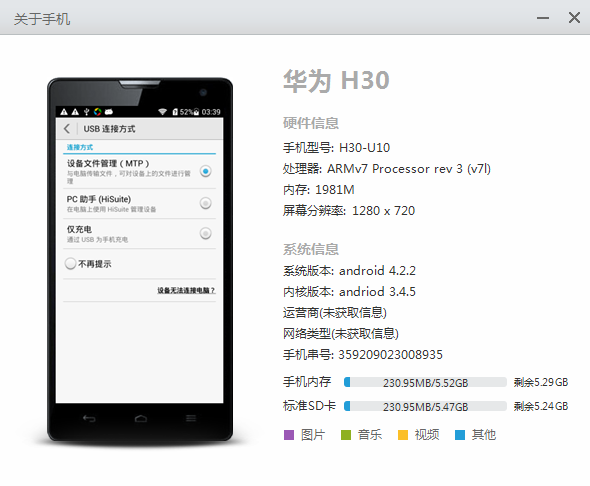Click the Wi-Fi icon in phone status bar
The width and height of the screenshot is (590, 486).
163,112
